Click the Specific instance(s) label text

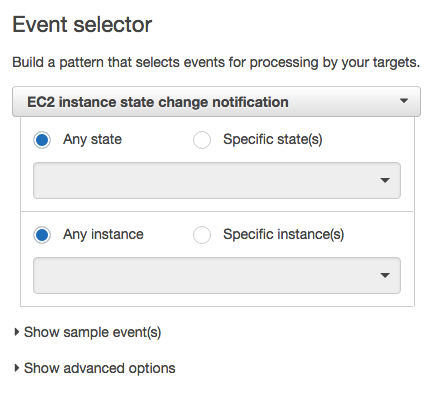click(x=283, y=235)
